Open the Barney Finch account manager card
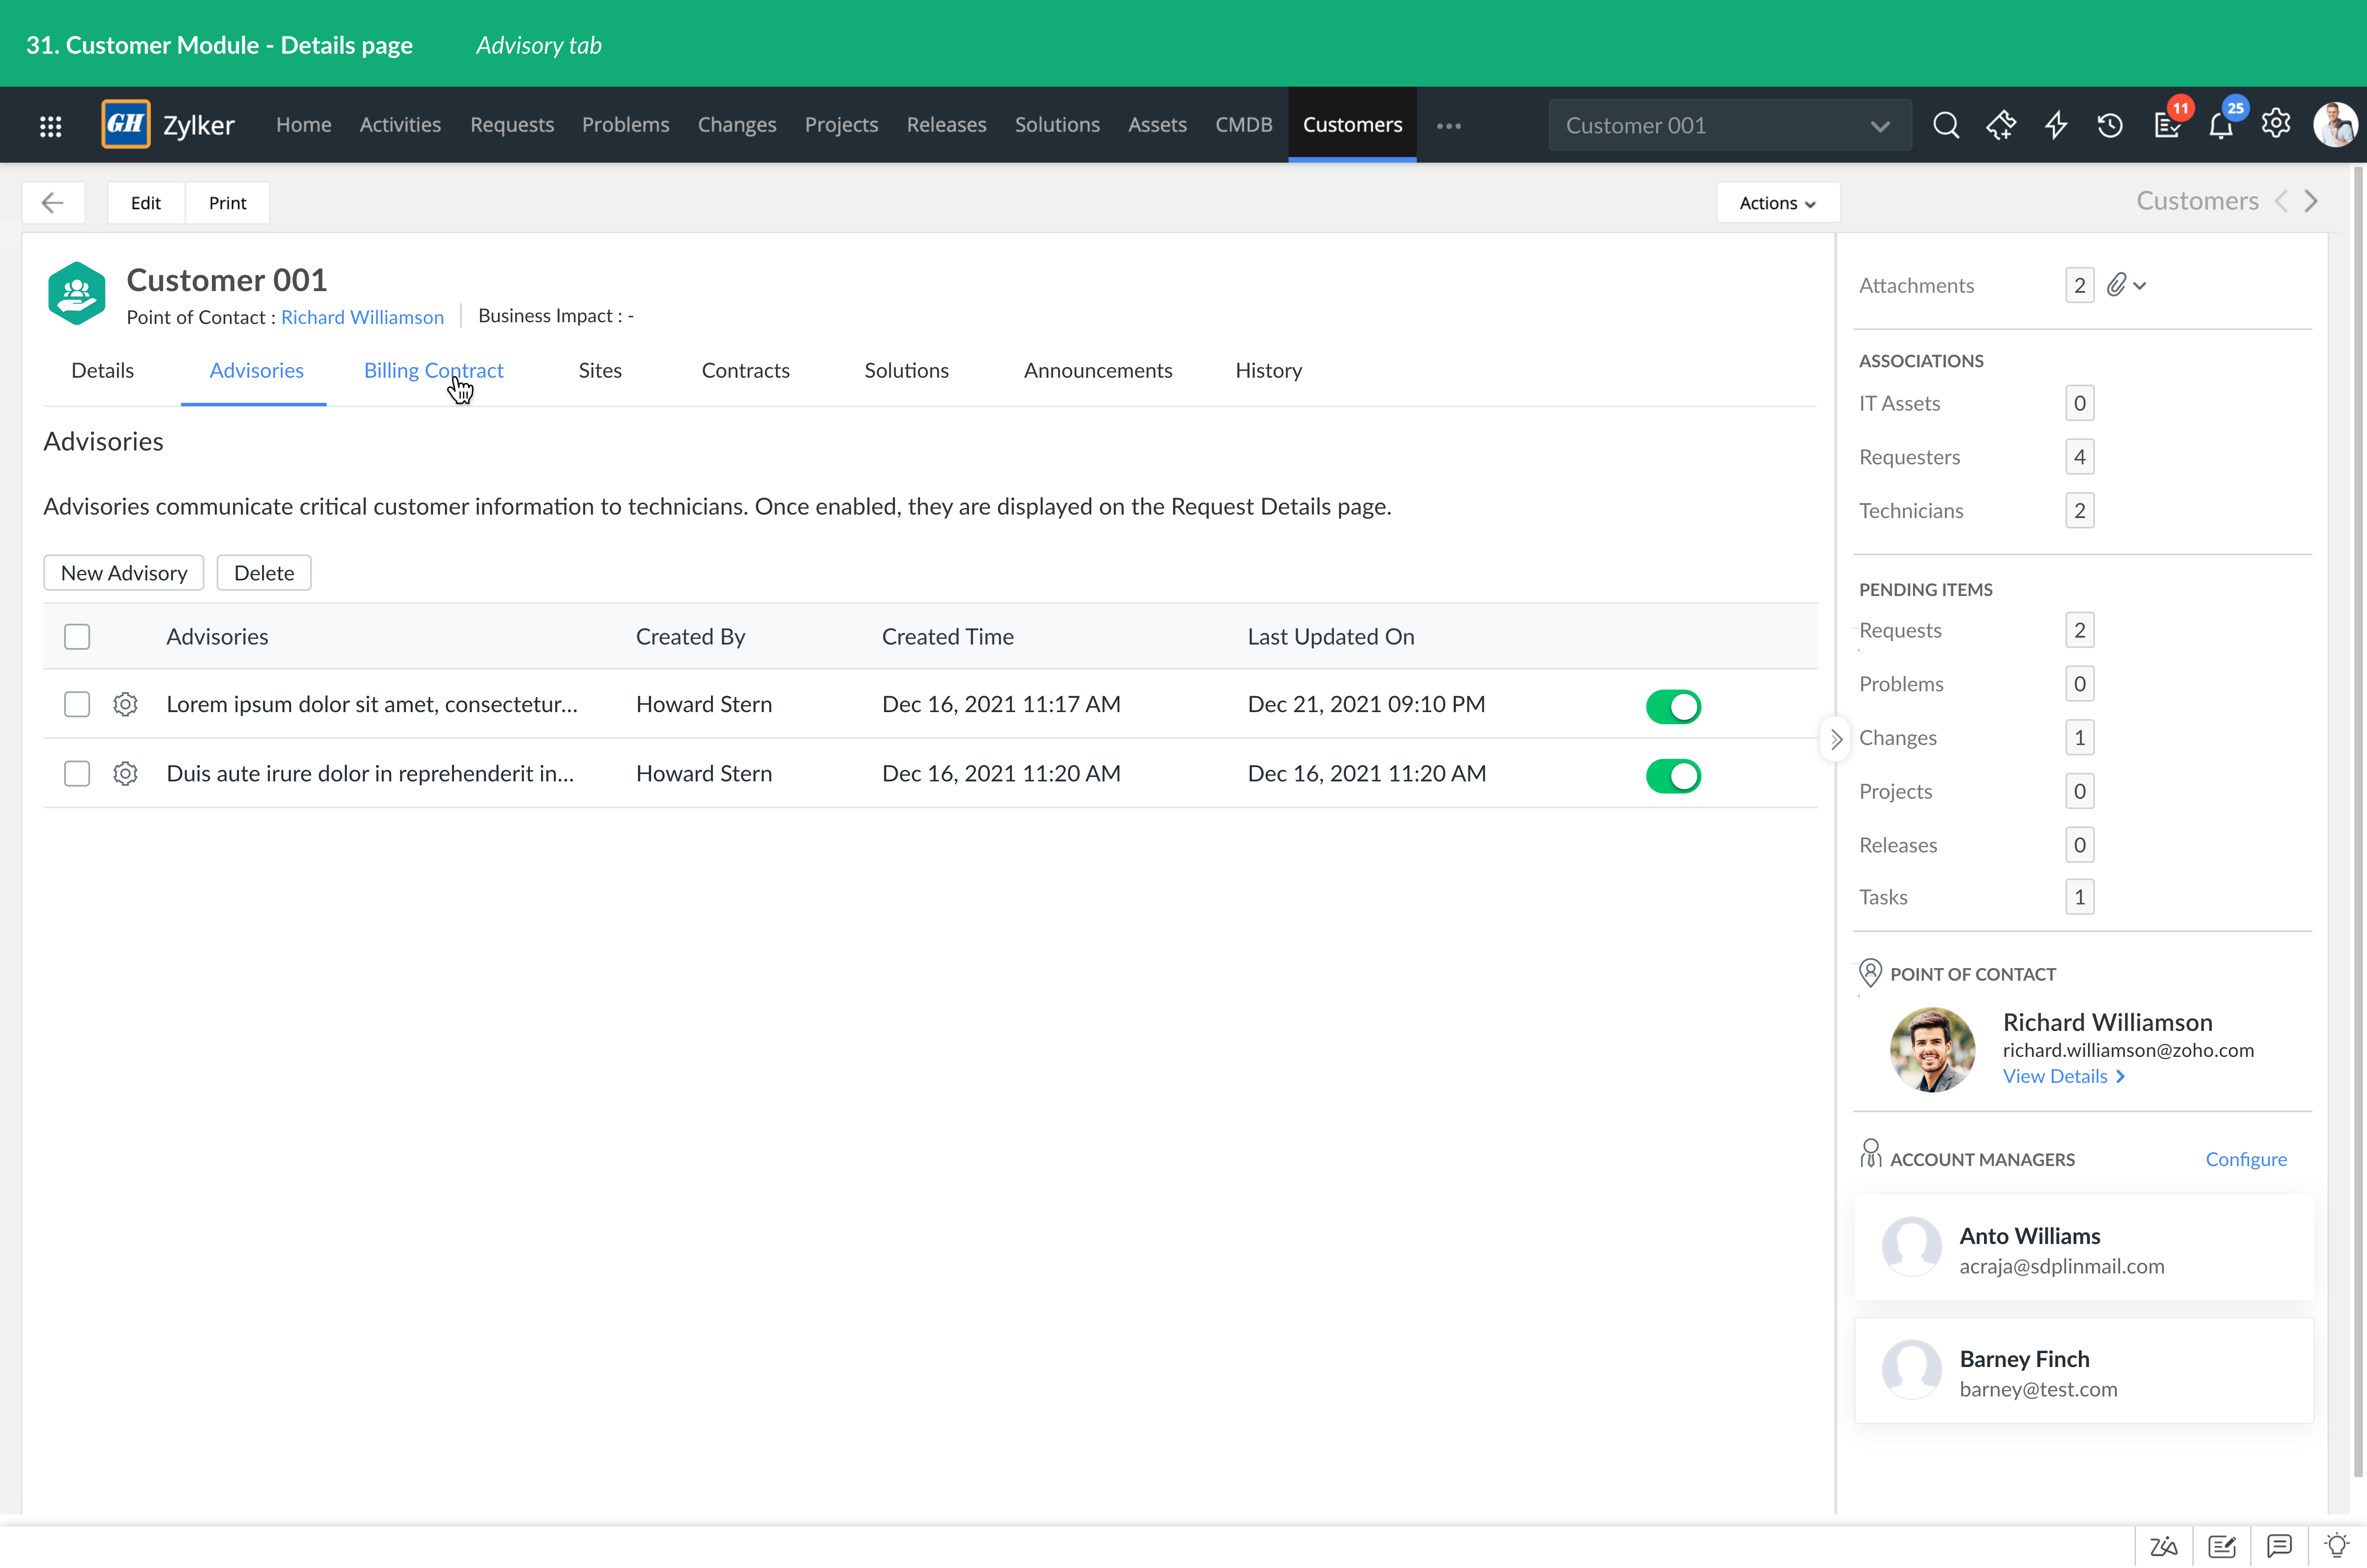The image size is (2367, 1568). 2084,1371
